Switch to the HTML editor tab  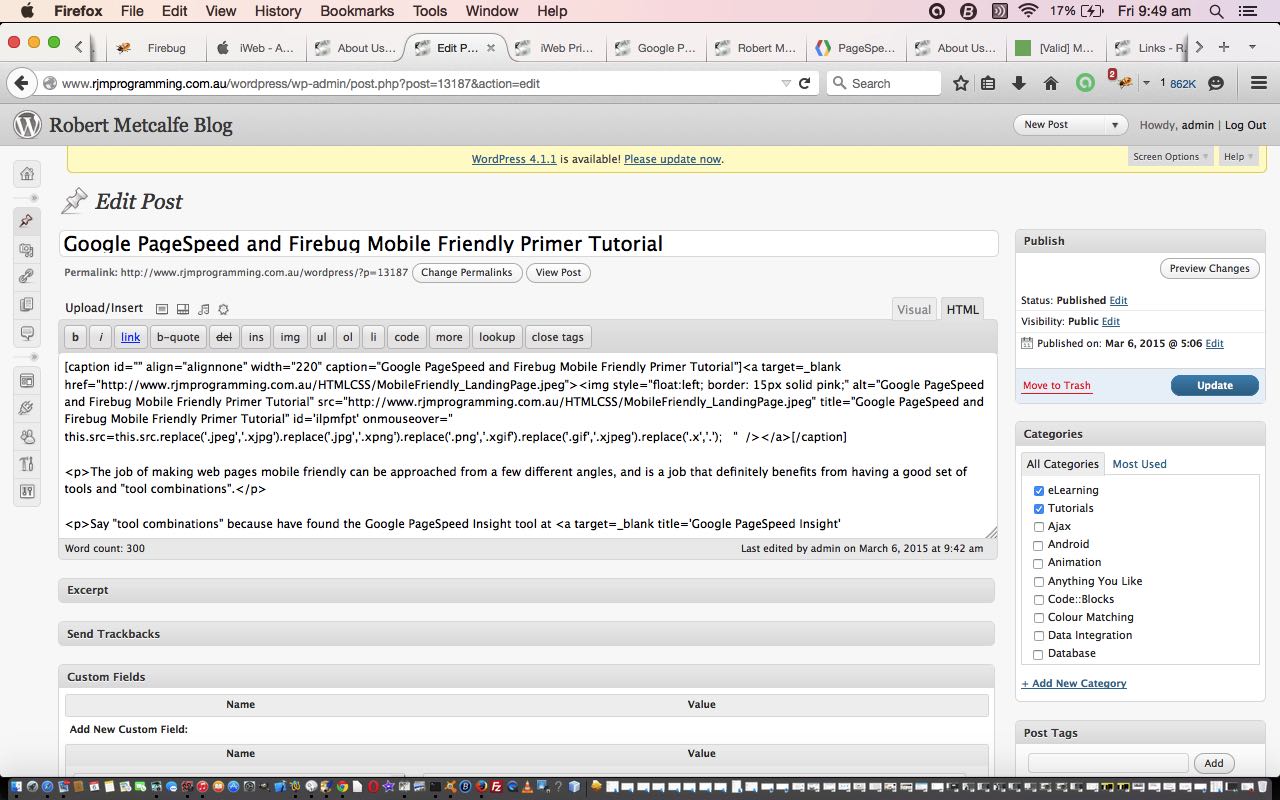[962, 309]
